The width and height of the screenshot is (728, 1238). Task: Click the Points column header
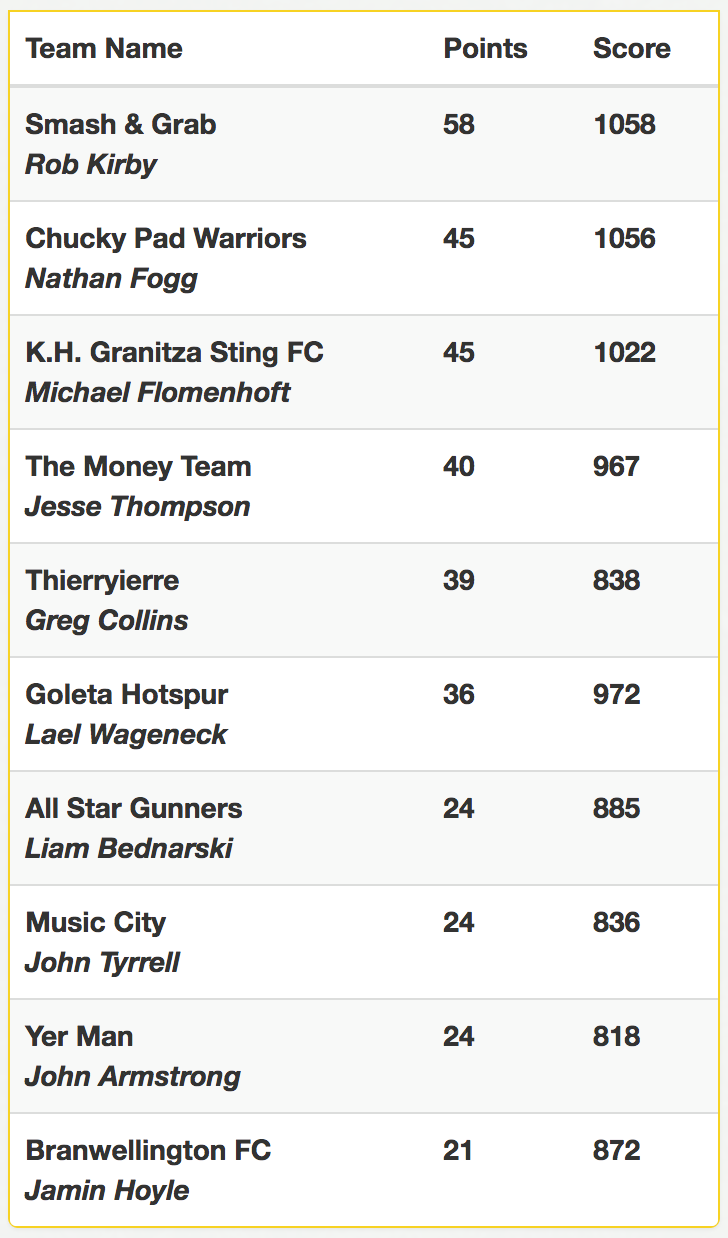tap(485, 48)
